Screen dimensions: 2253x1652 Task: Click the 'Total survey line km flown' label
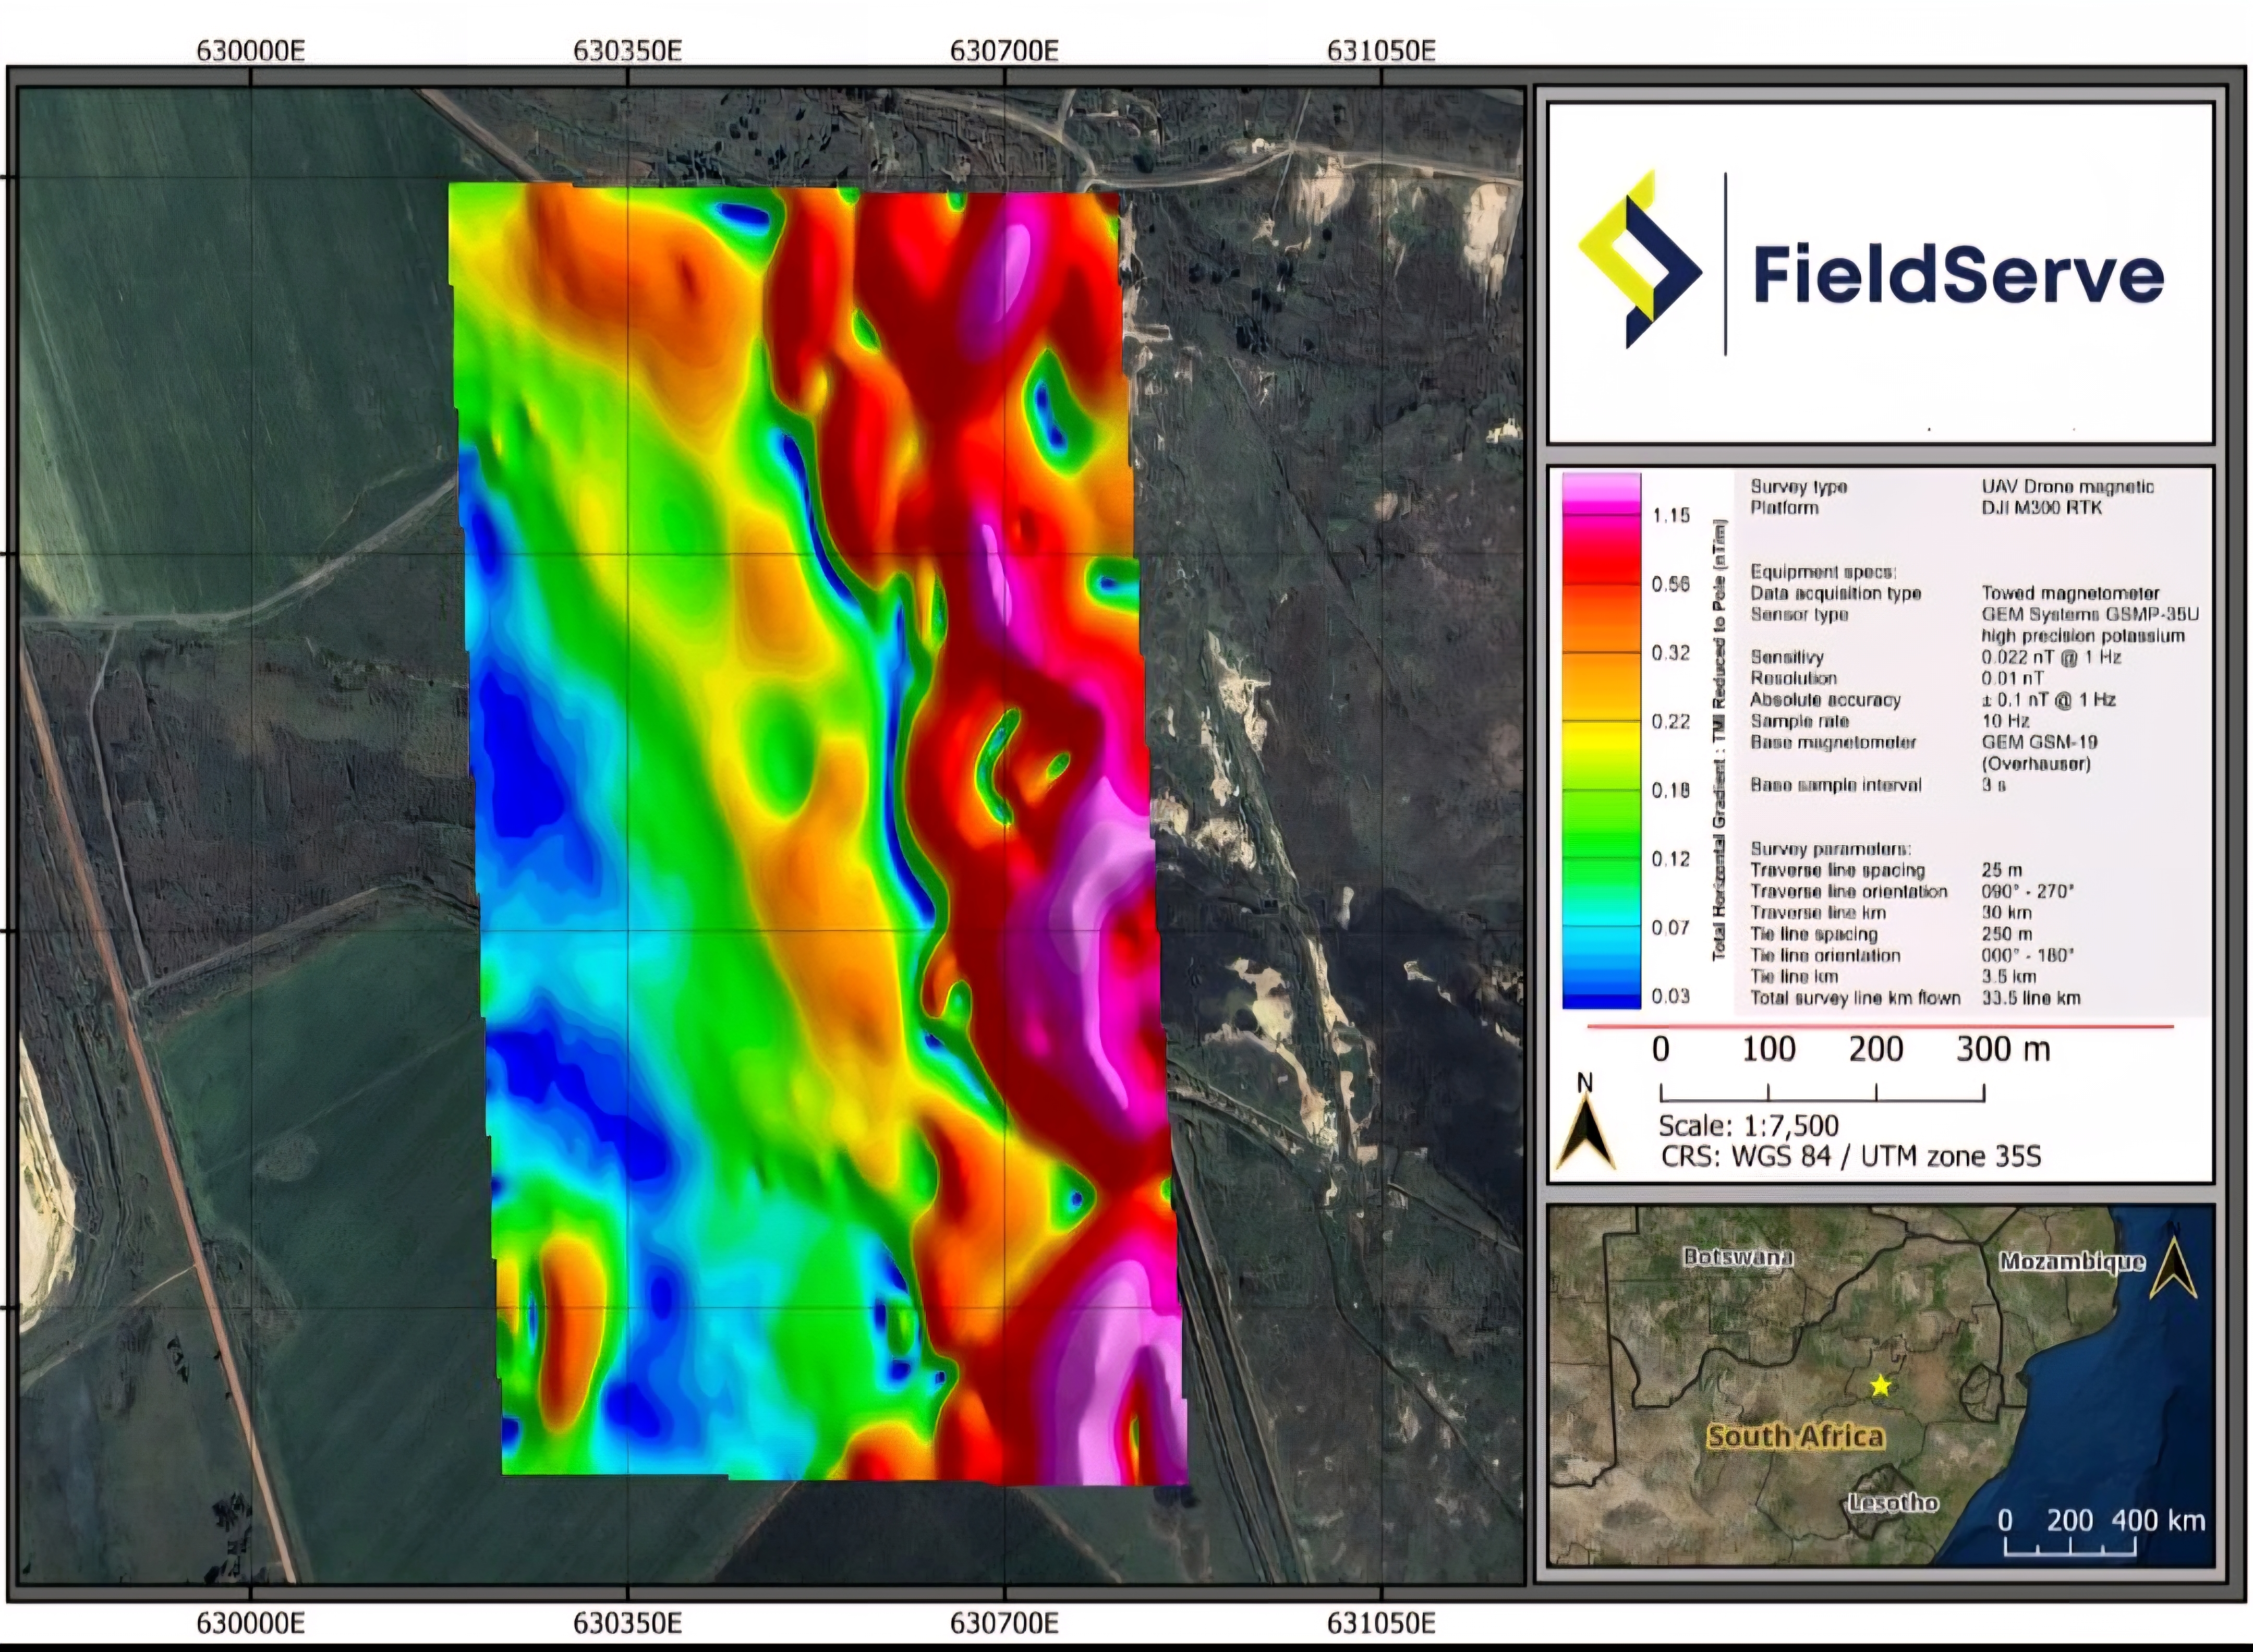pyautogui.click(x=1855, y=998)
